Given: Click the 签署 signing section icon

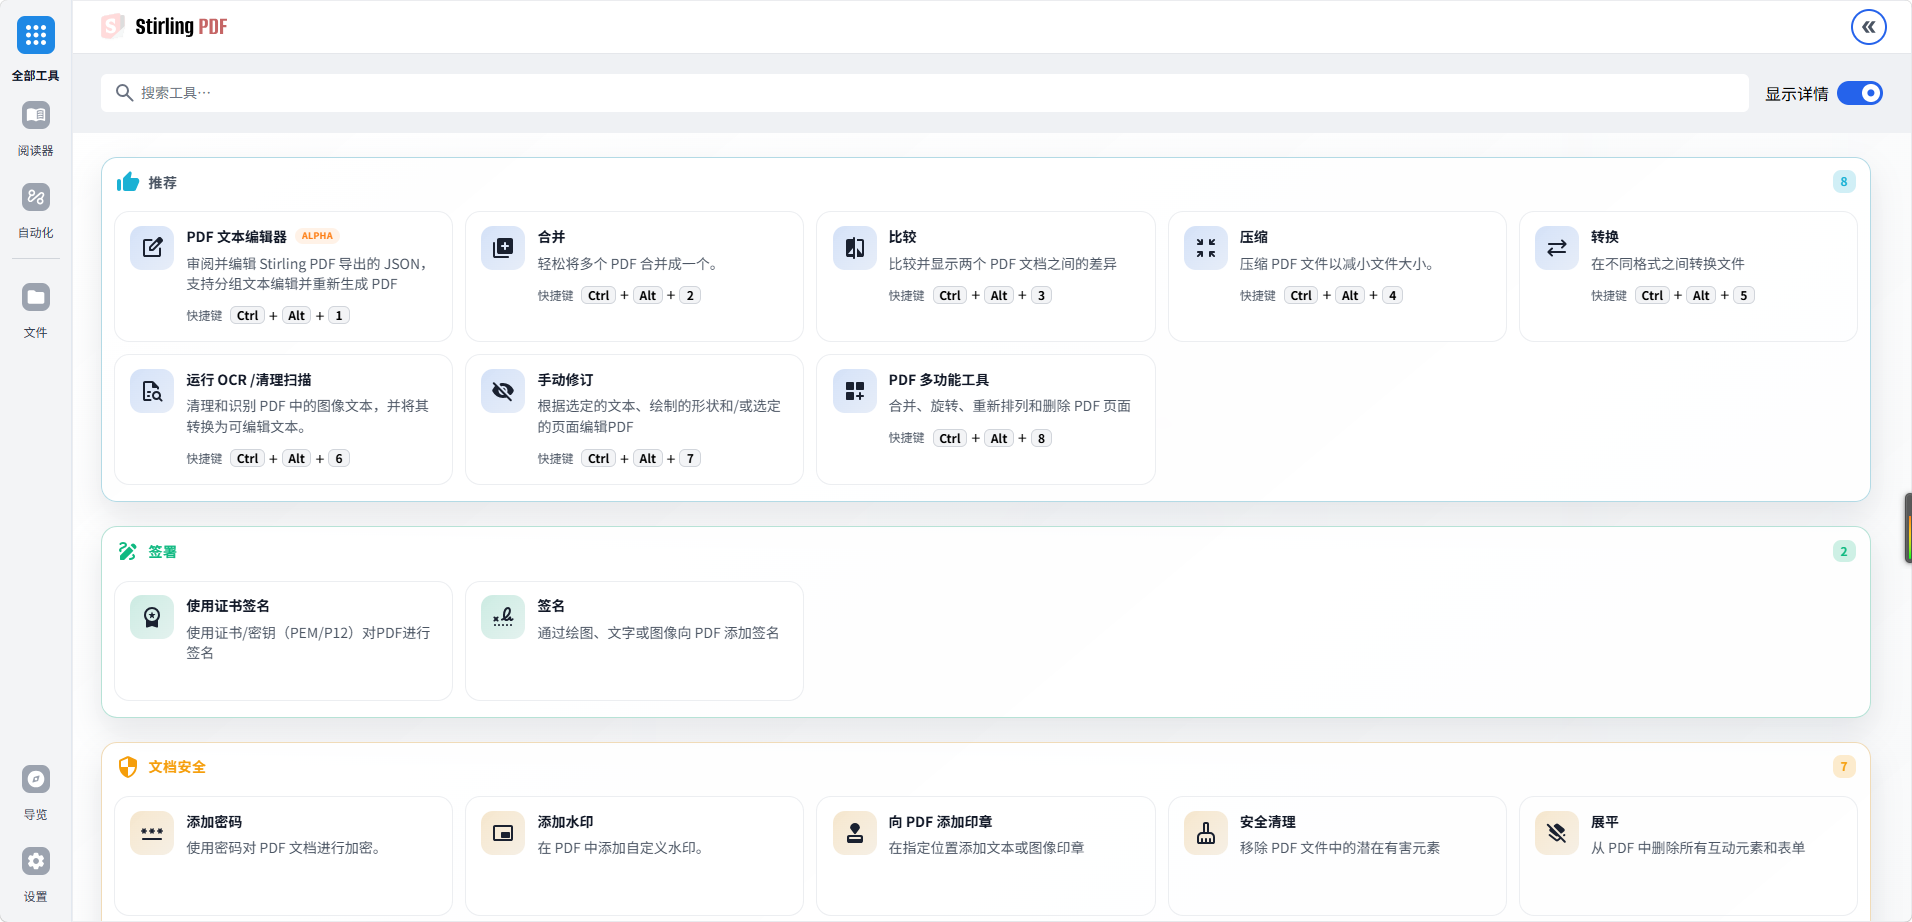Looking at the screenshot, I should [x=128, y=551].
